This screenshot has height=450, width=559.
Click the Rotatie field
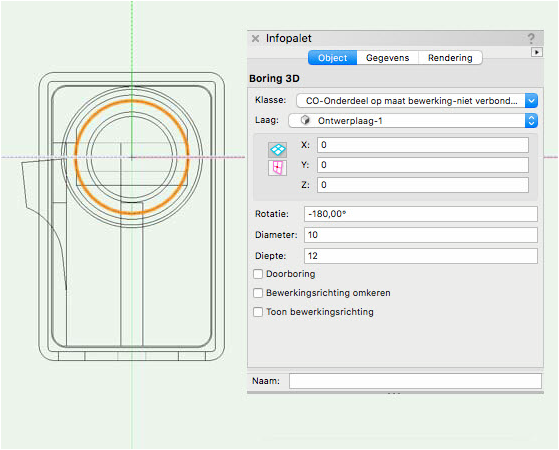point(421,214)
